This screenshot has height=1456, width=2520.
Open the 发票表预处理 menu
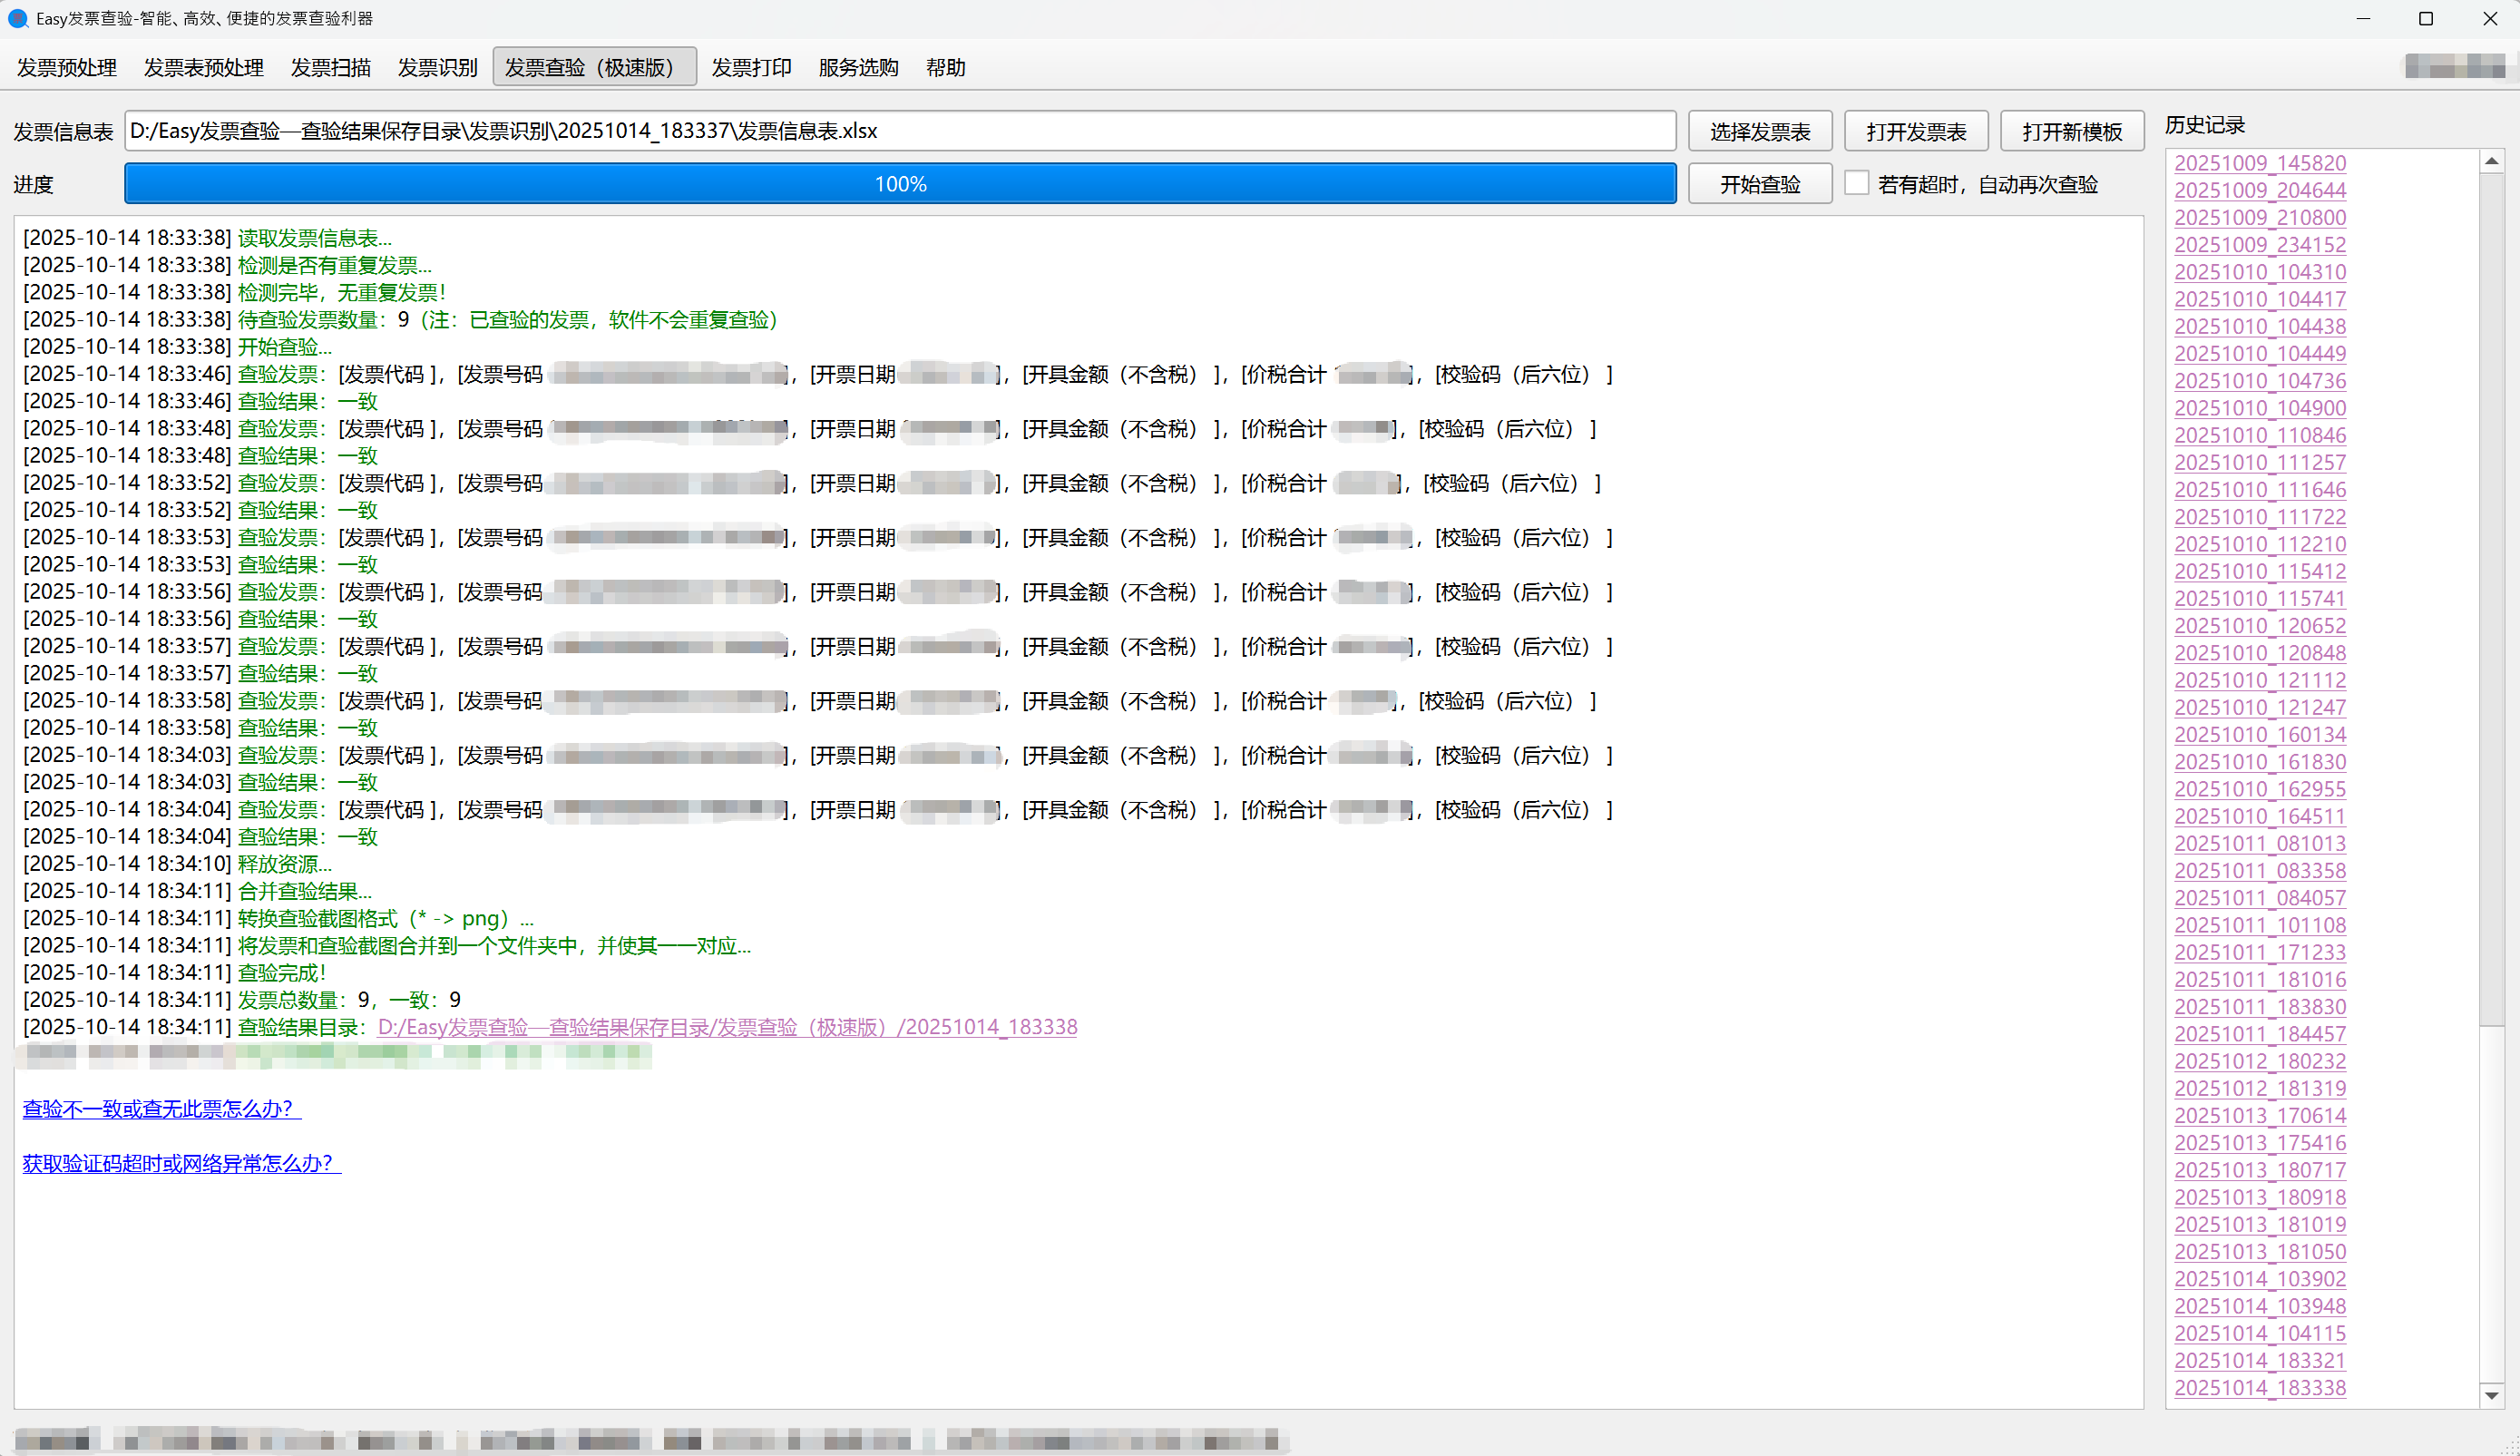click(x=203, y=67)
